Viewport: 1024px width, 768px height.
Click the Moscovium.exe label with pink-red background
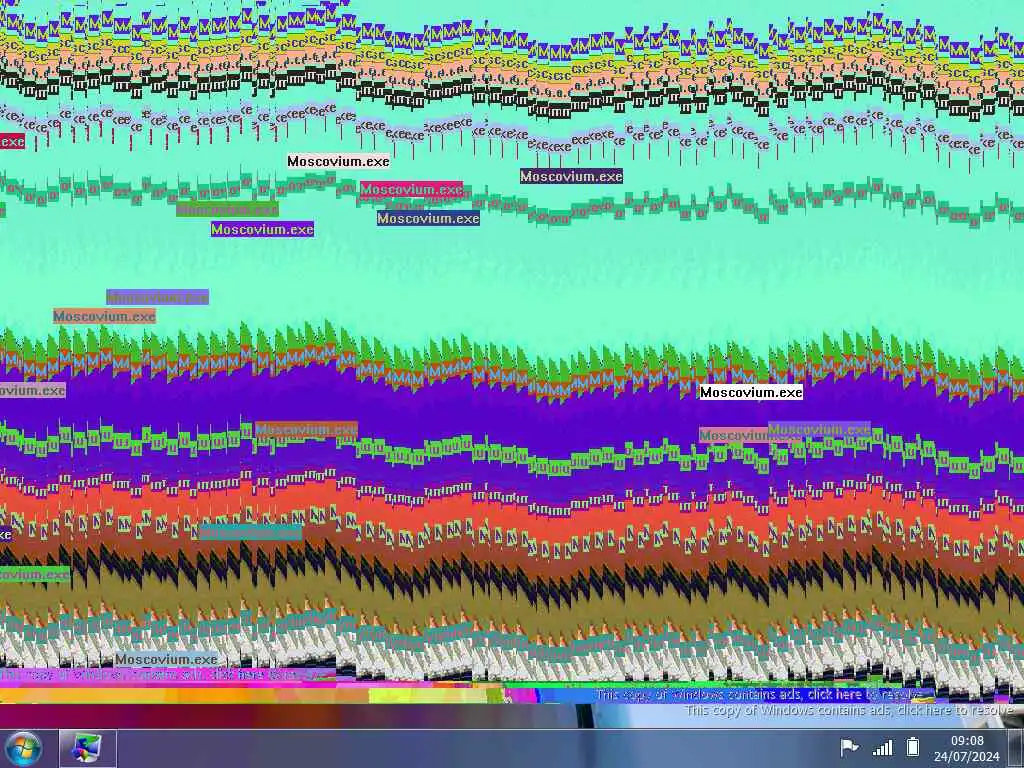point(411,189)
